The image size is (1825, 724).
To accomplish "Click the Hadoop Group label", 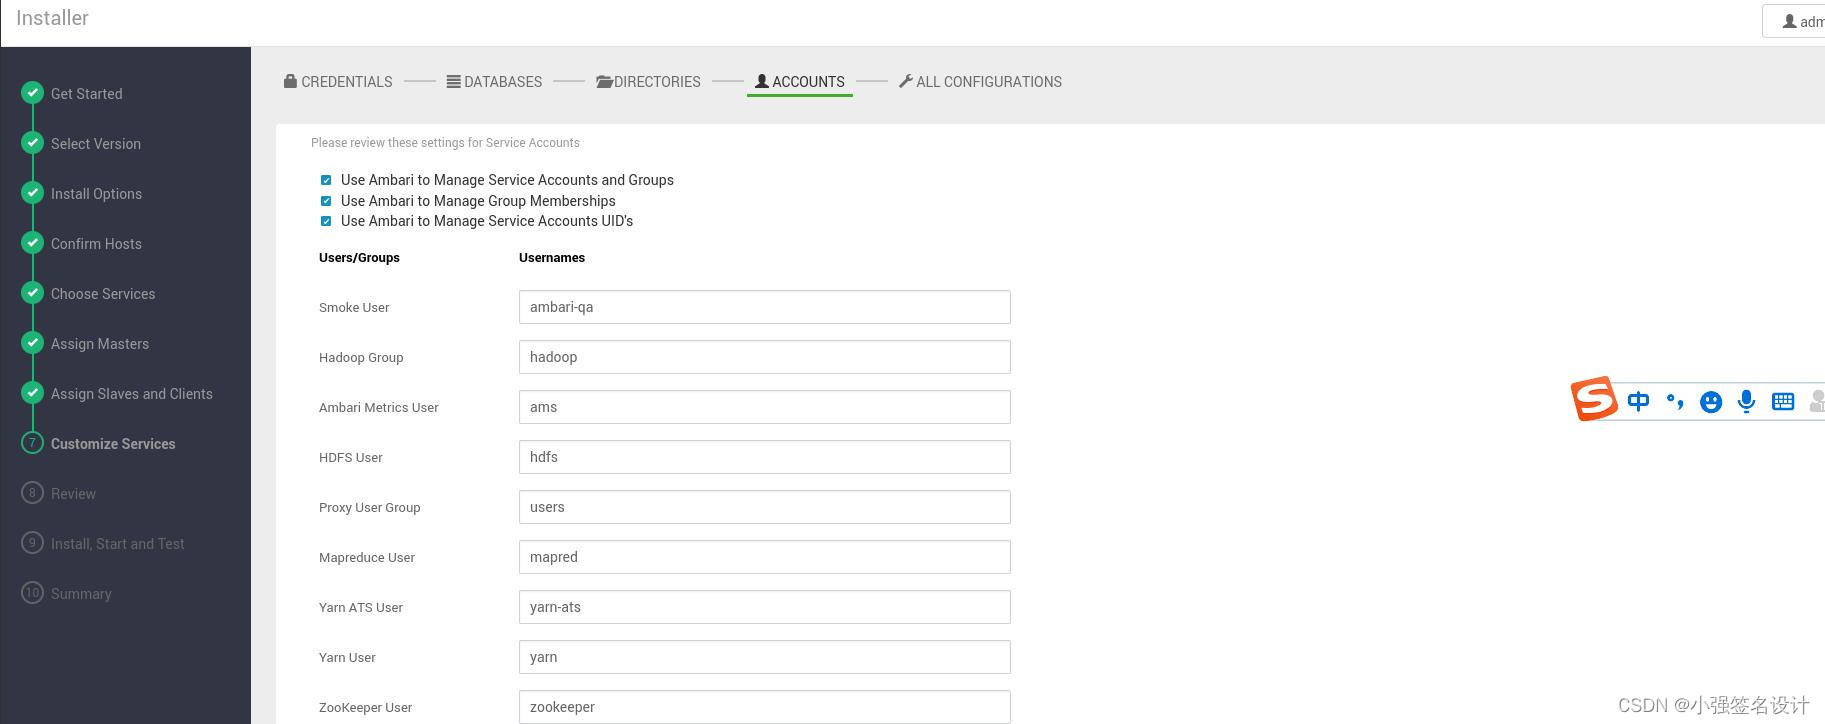I will [361, 358].
